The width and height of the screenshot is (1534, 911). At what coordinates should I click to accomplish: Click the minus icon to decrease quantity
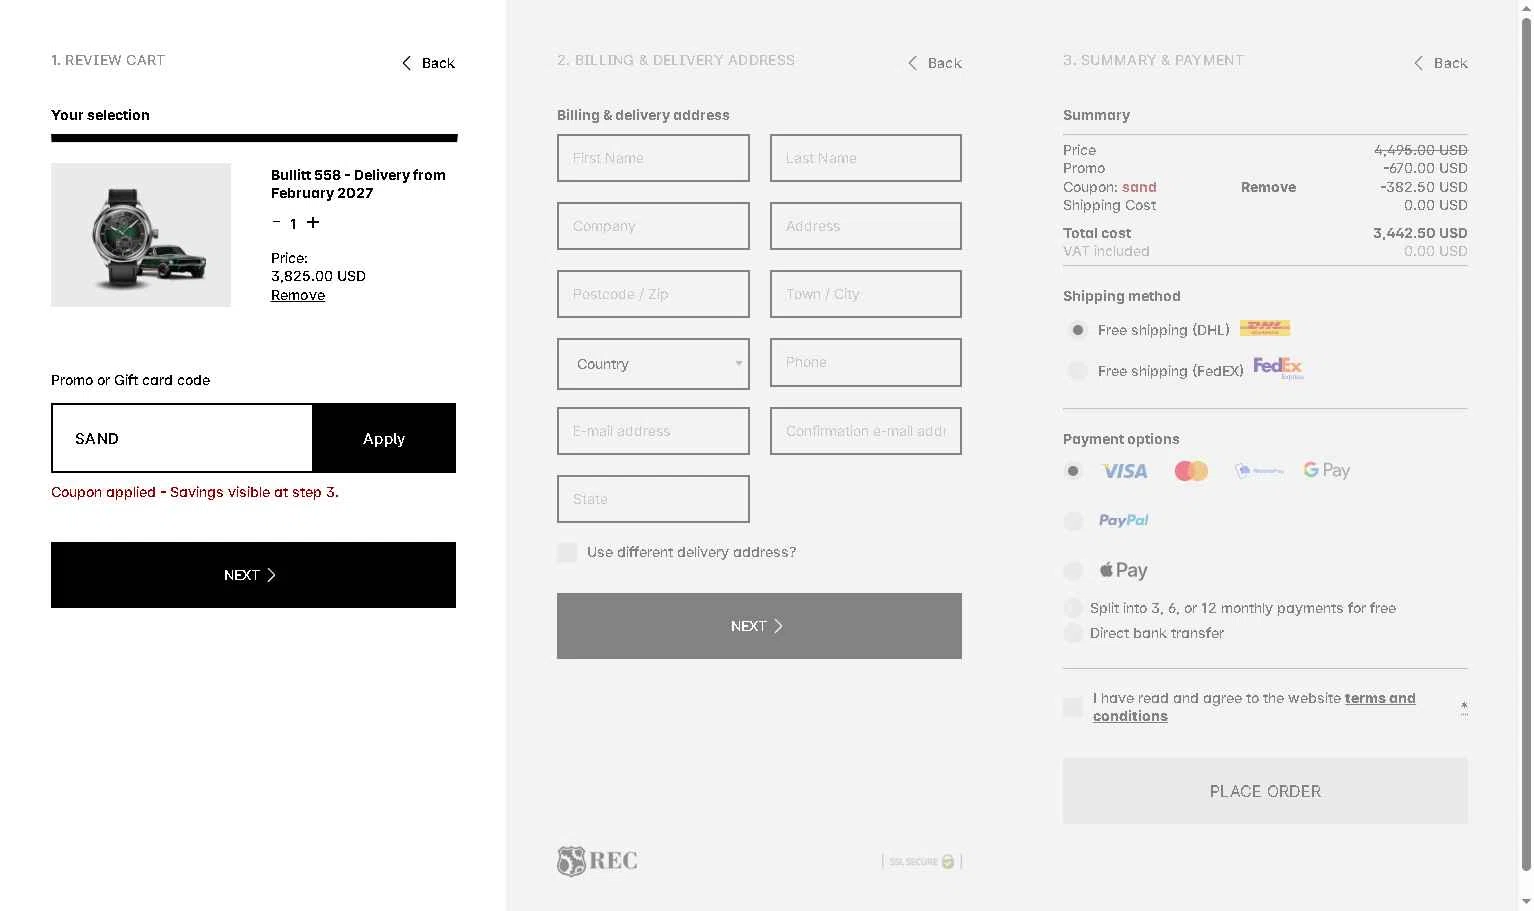[x=276, y=222]
